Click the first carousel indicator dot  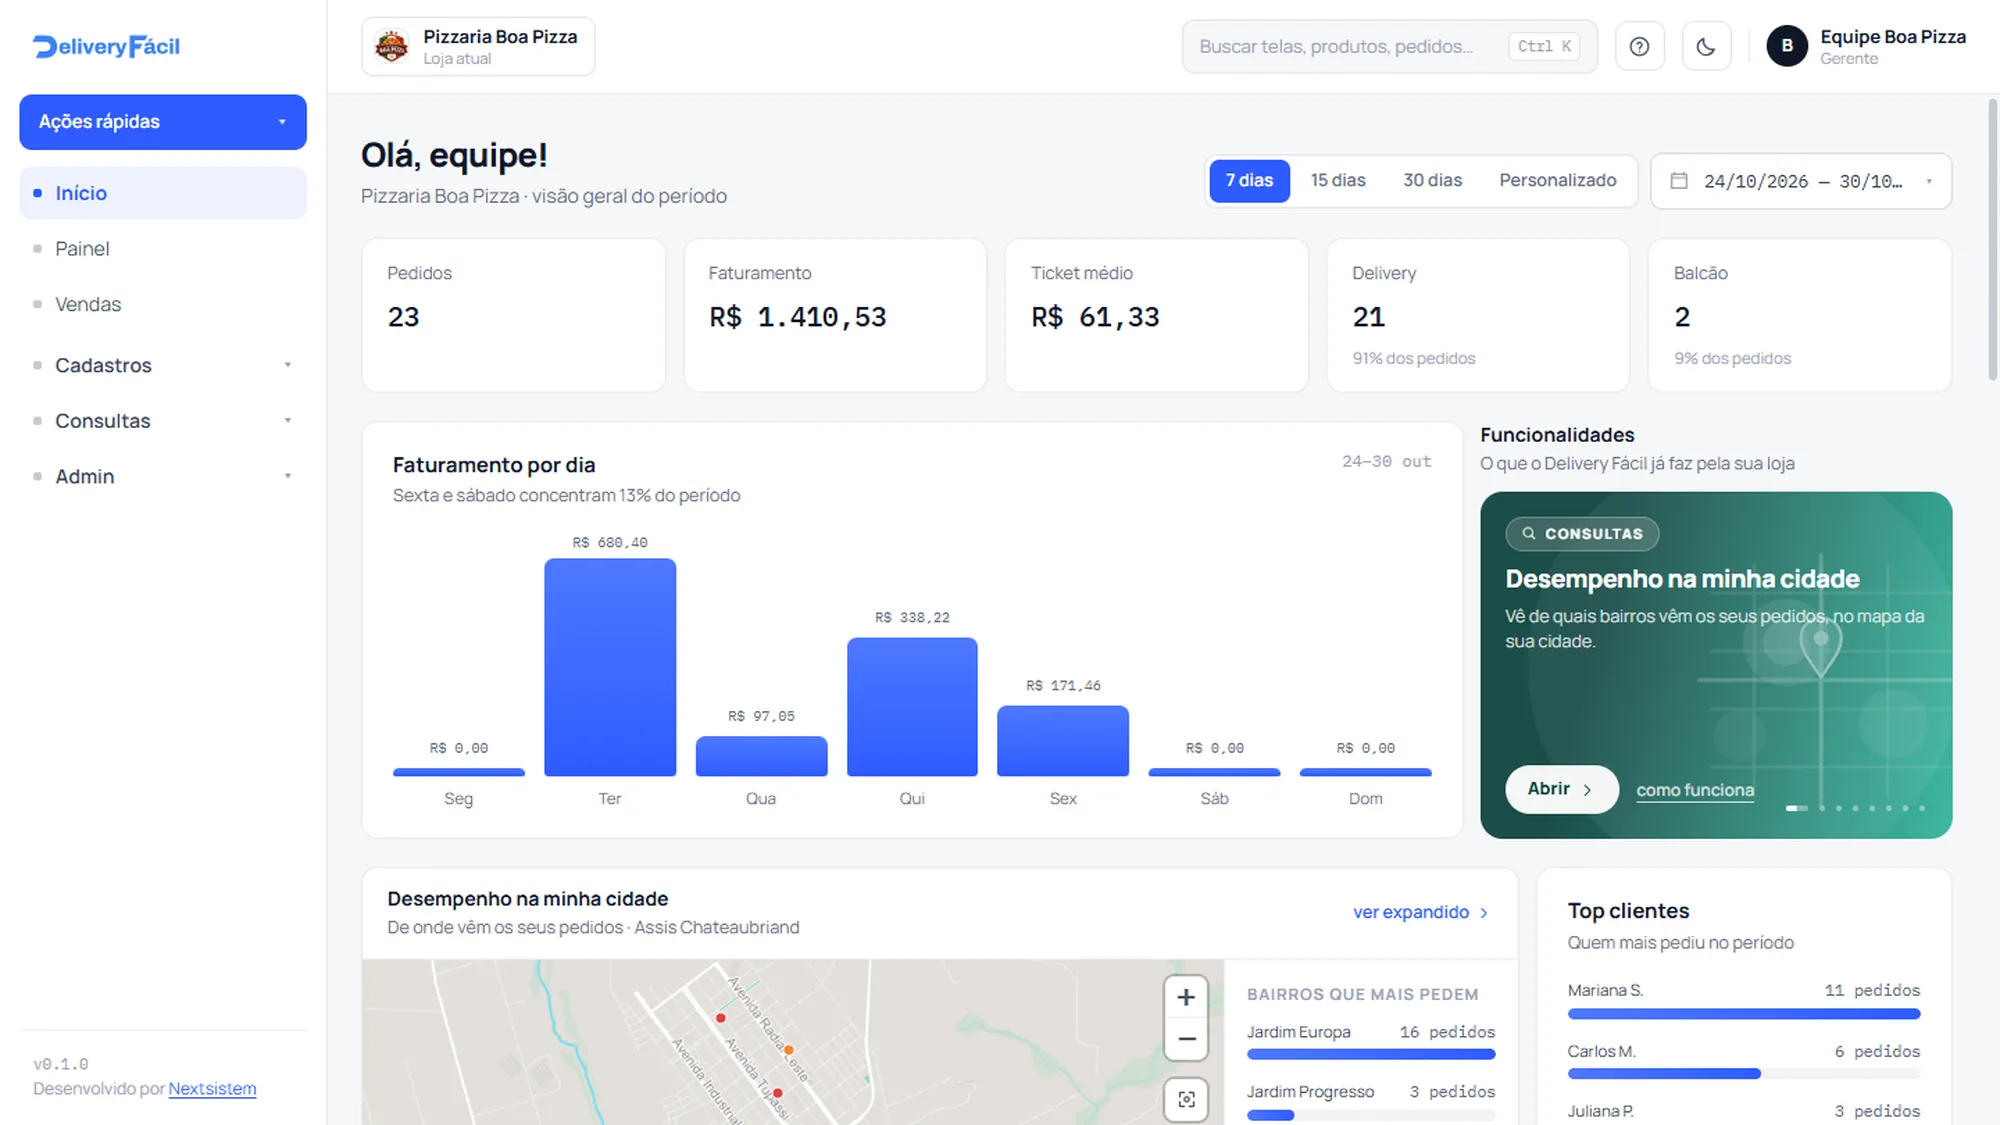(1796, 808)
